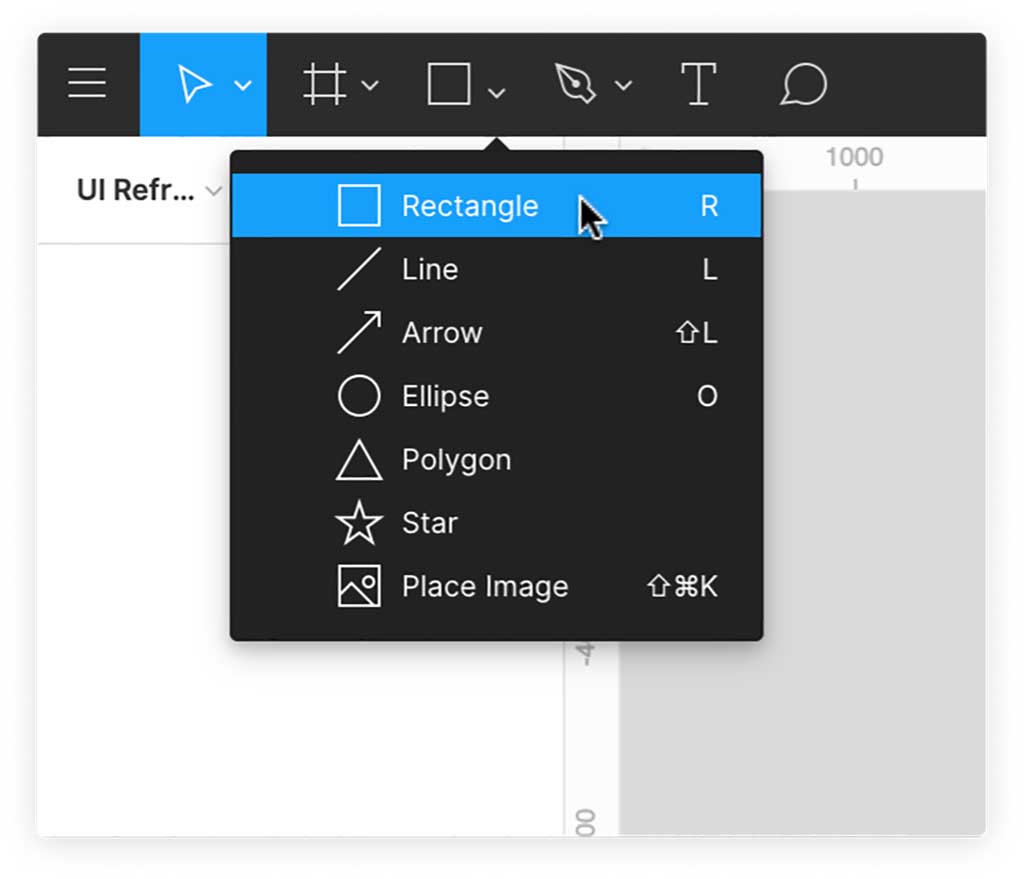This screenshot has height=879, width=1024.
Task: Select the Frame tool
Action: (325, 84)
